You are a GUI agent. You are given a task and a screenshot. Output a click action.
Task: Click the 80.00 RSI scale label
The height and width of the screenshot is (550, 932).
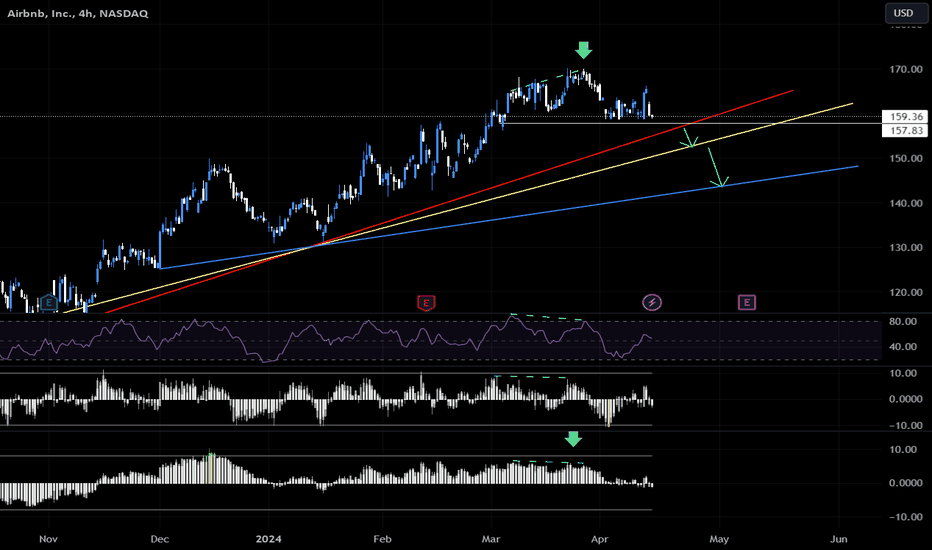tap(902, 322)
